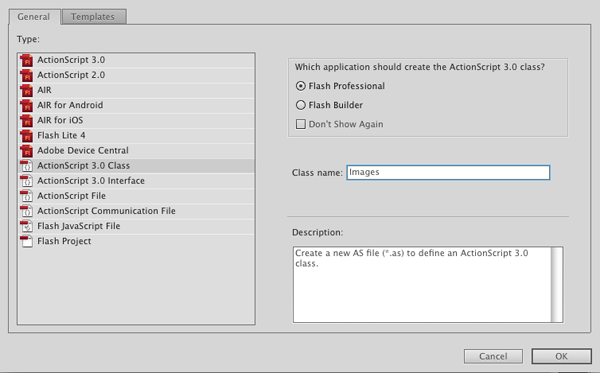This screenshot has height=373, width=600.
Task: Click the AIR for iOS icon
Action: point(26,121)
